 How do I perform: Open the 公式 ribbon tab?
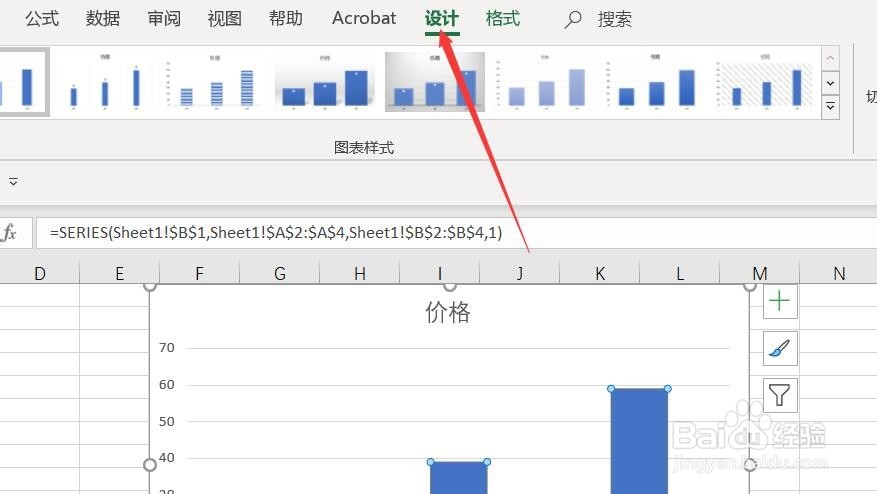42,18
